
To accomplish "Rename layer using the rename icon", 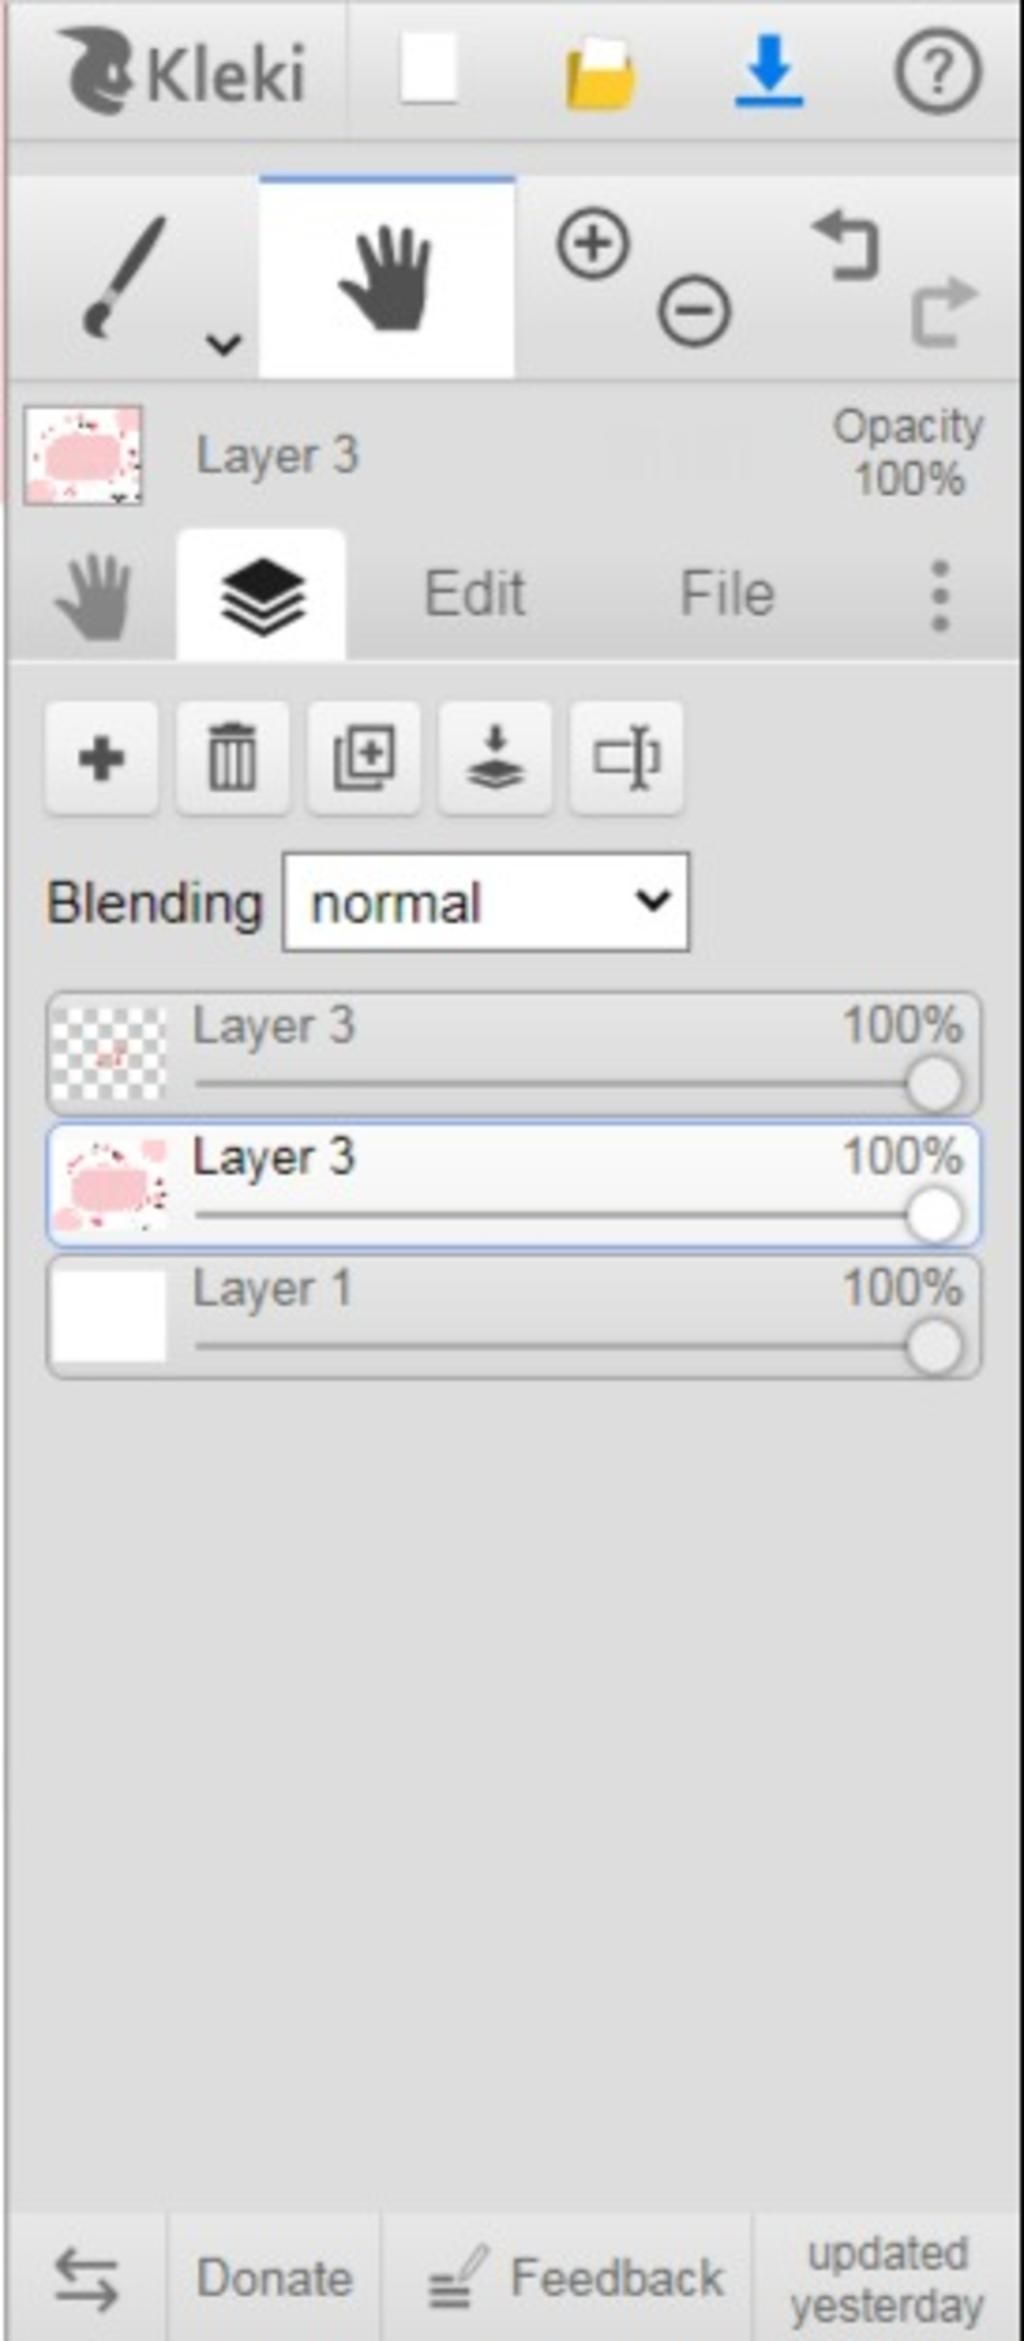I will 626,758.
